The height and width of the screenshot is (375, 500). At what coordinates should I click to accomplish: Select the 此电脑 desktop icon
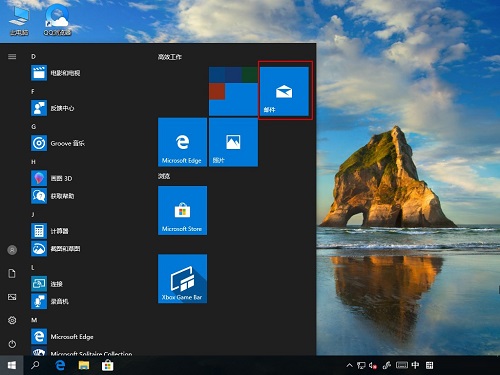[19, 21]
